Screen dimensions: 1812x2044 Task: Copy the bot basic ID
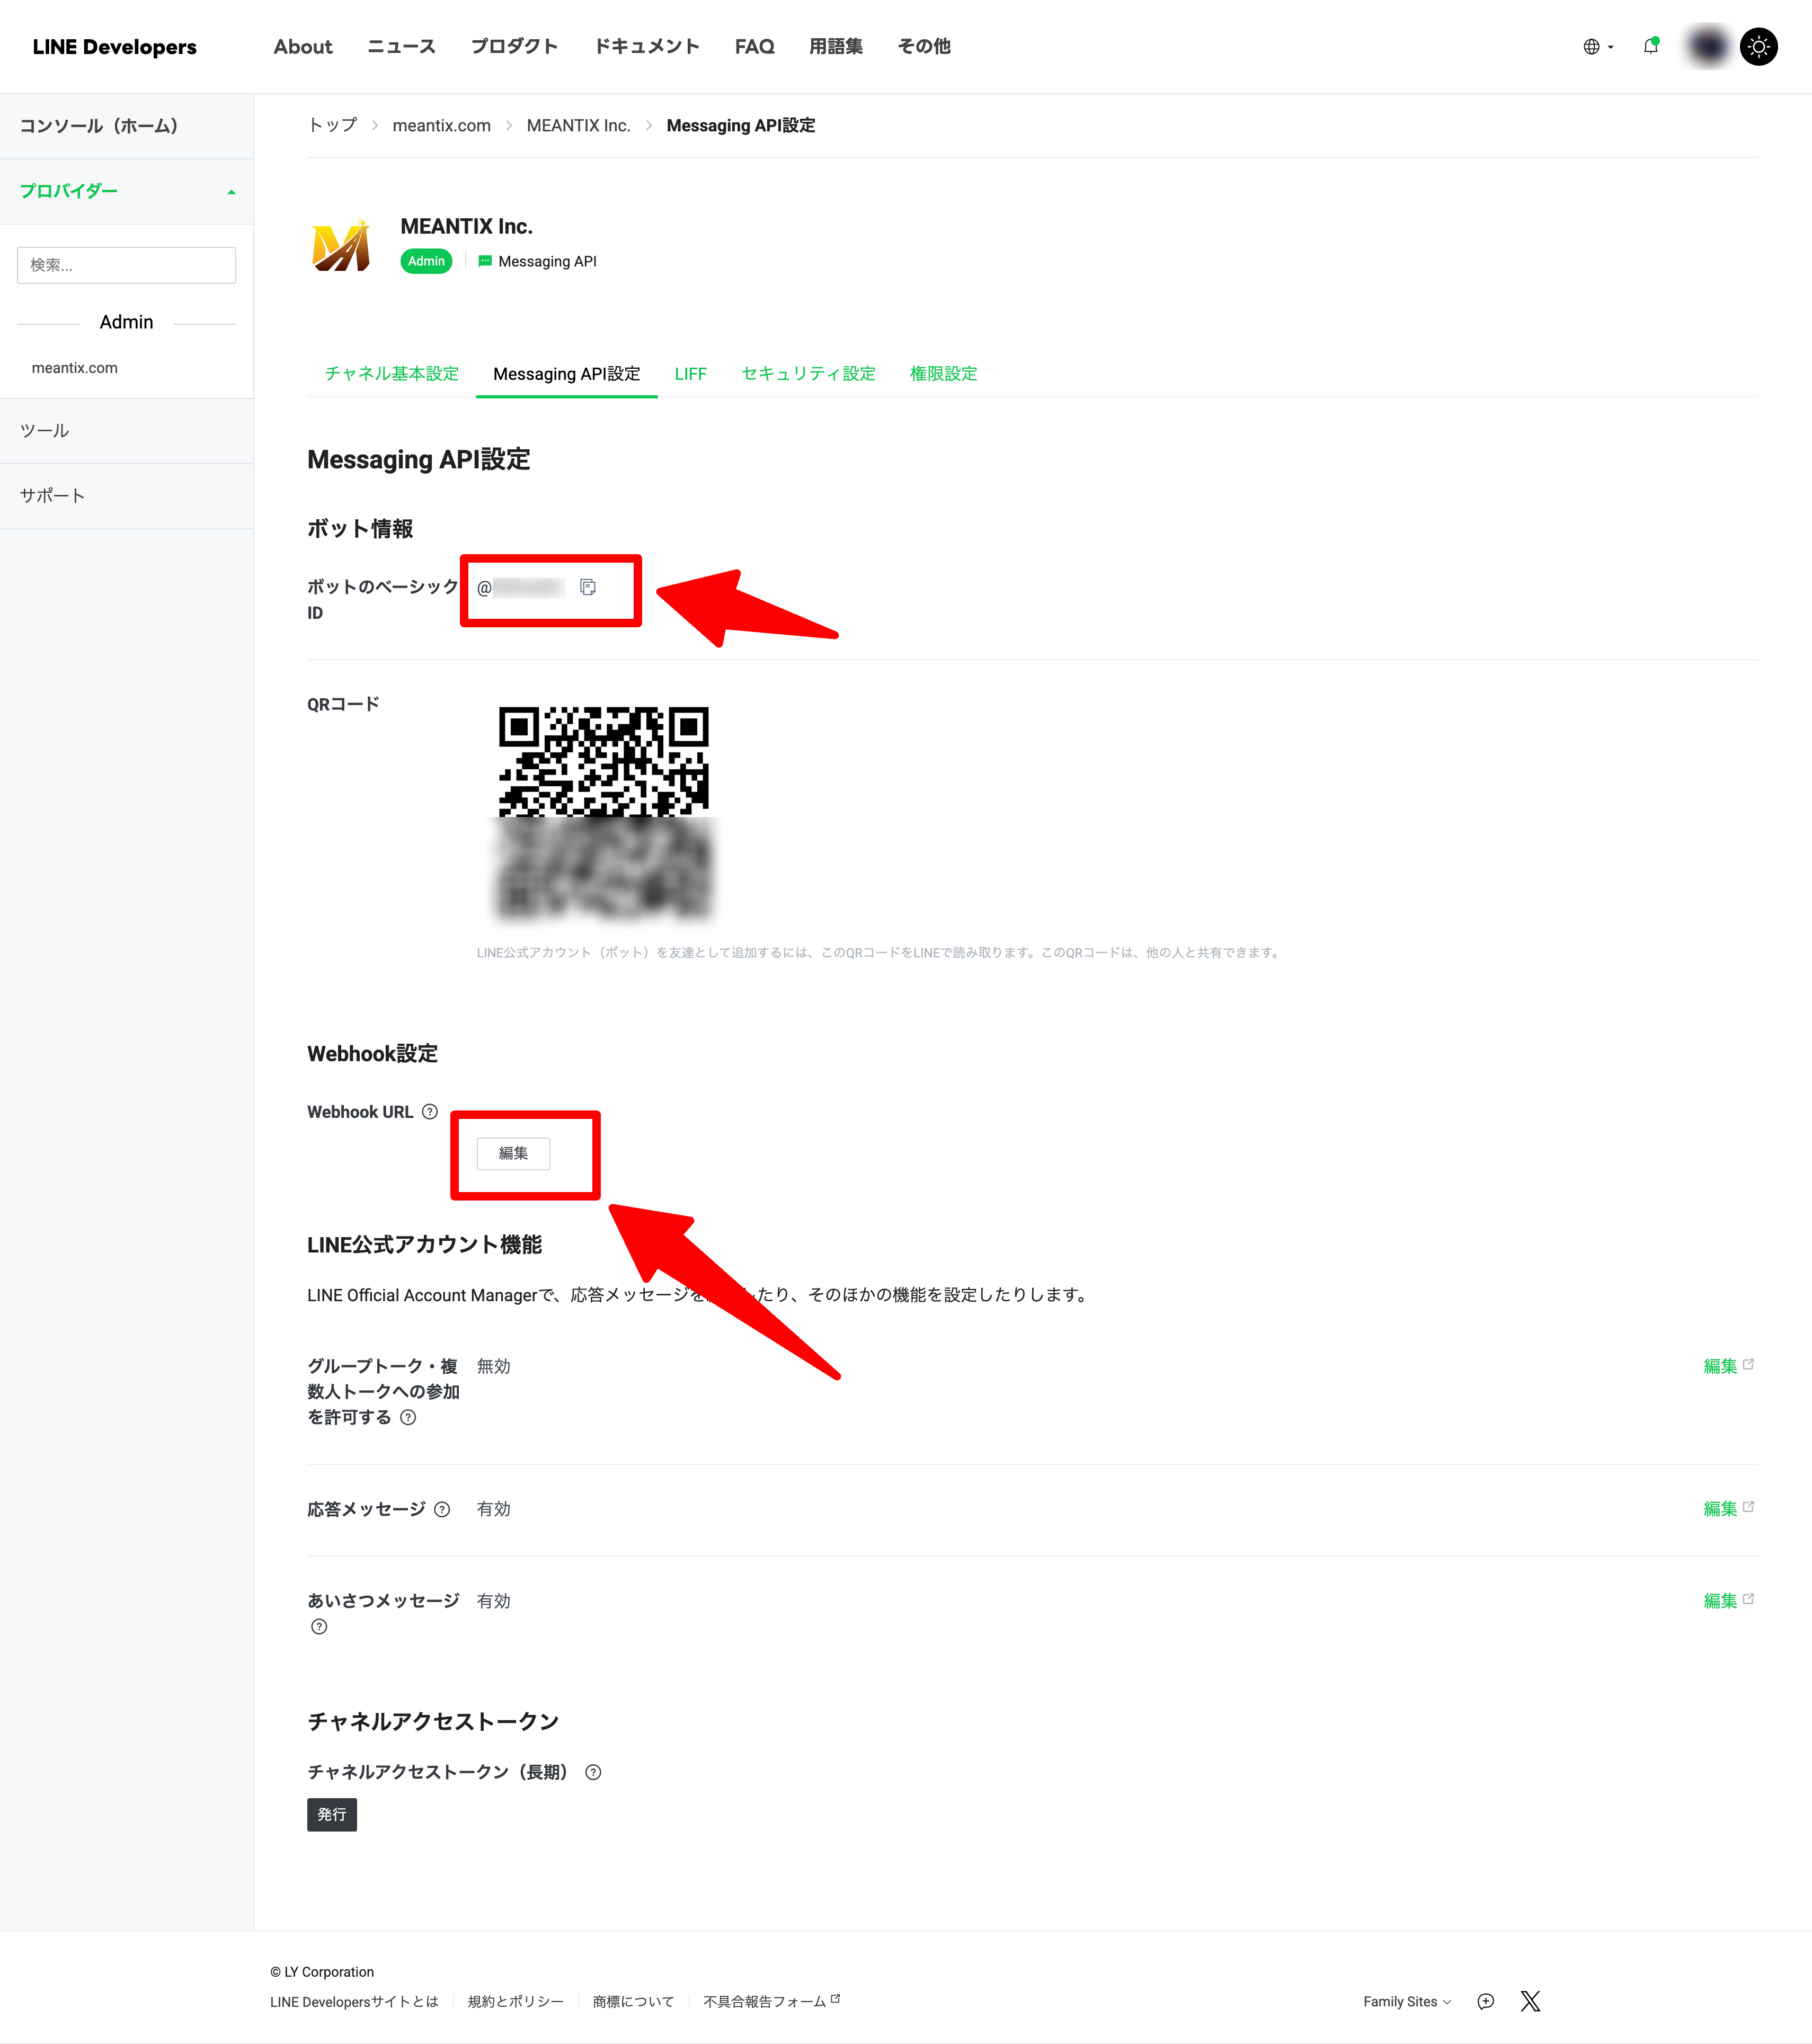pyautogui.click(x=588, y=587)
